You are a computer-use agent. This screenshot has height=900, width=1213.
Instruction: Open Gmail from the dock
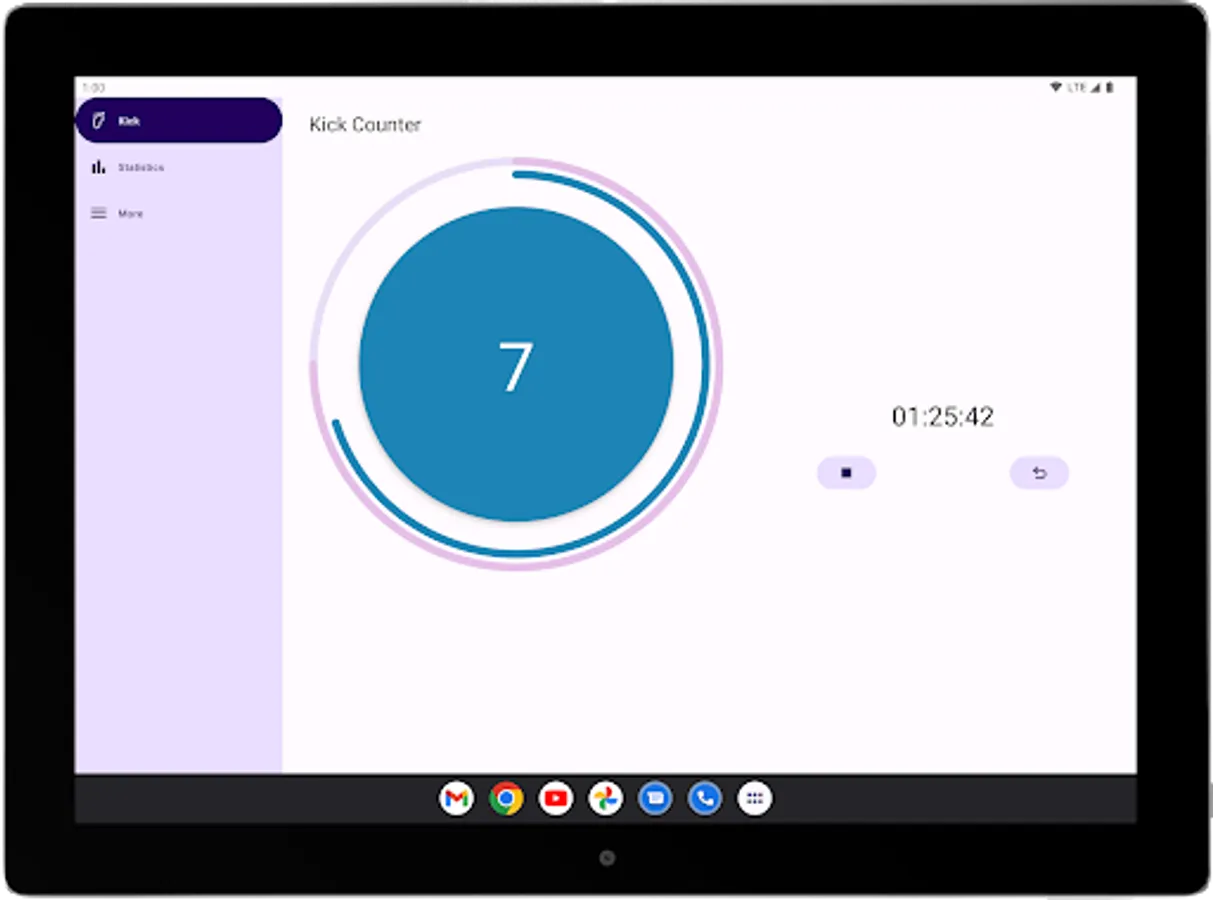click(457, 799)
